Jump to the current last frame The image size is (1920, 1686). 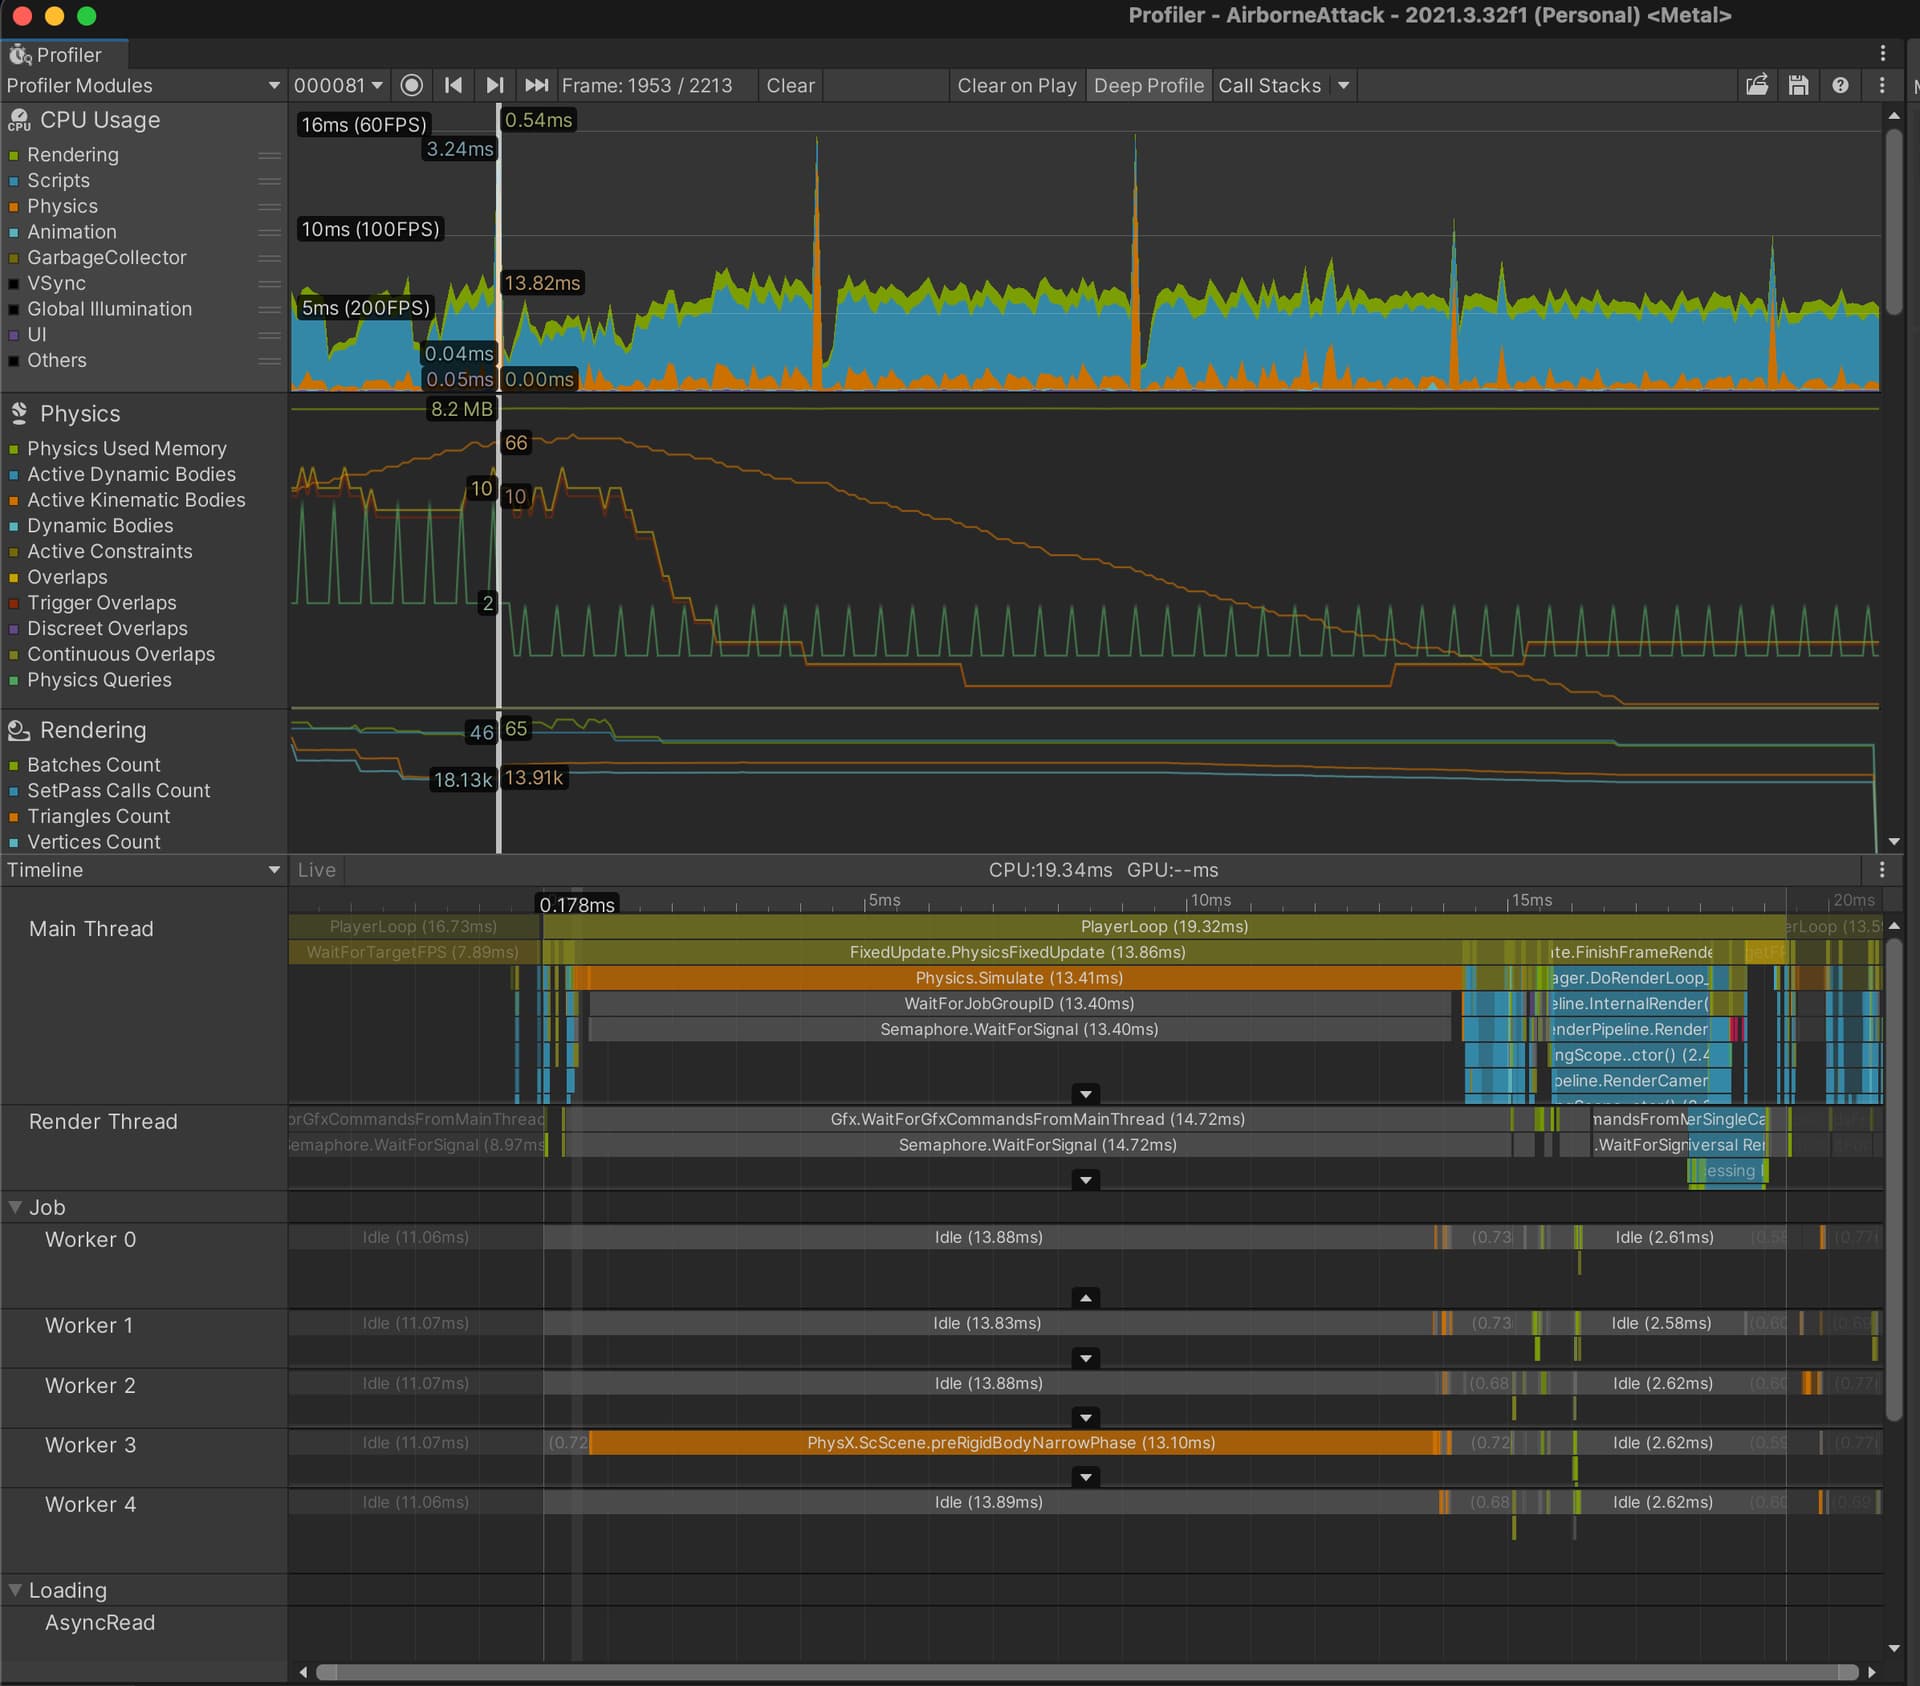coord(536,85)
